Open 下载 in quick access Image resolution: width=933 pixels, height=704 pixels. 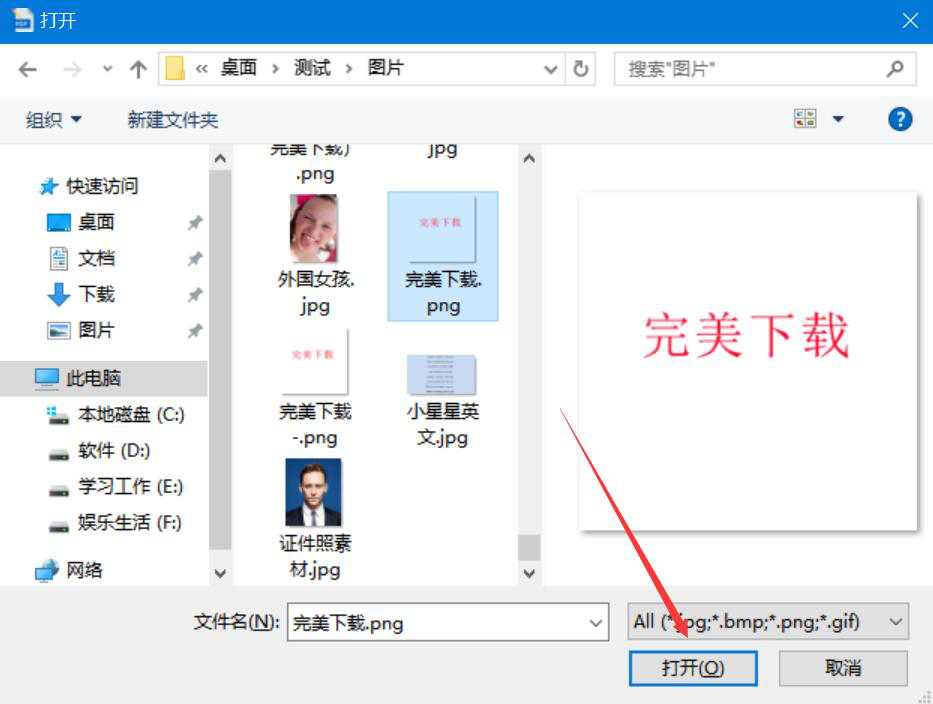click(96, 294)
